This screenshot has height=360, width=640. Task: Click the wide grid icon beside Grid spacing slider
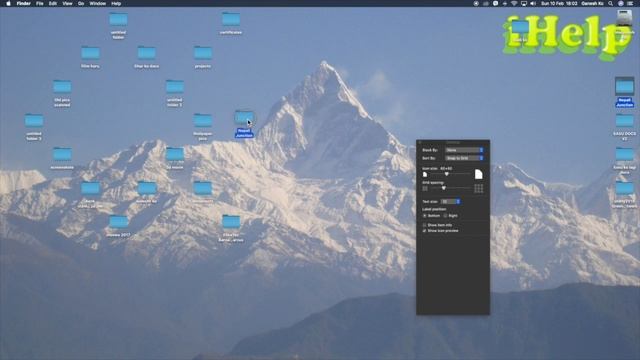coord(479,188)
